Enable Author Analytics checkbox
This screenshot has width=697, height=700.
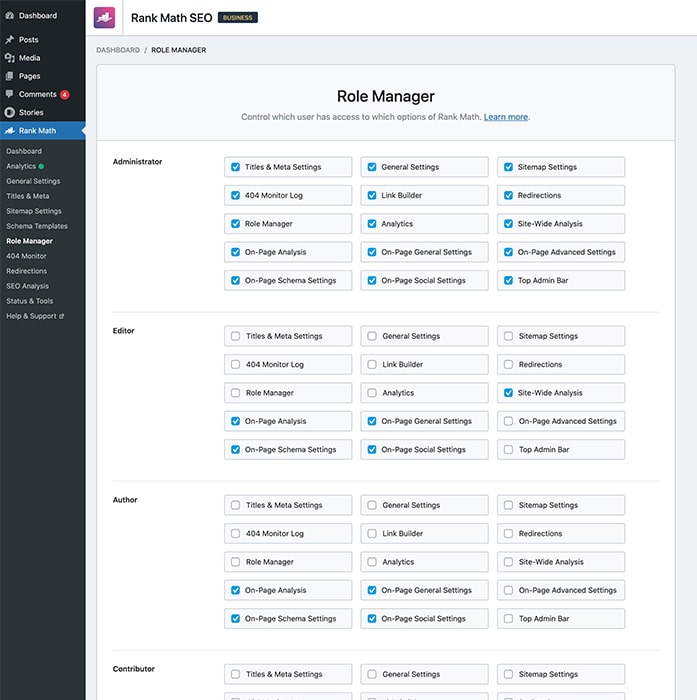point(371,562)
